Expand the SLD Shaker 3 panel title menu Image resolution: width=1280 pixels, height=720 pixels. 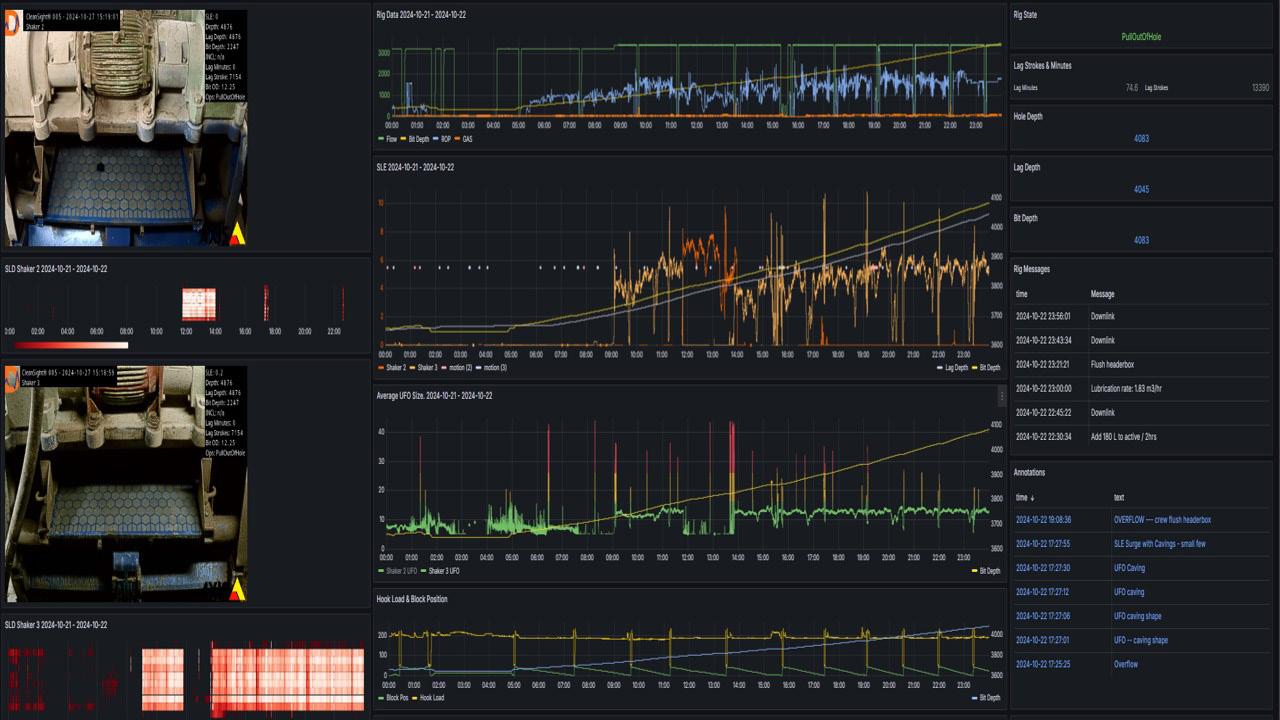pos(56,624)
